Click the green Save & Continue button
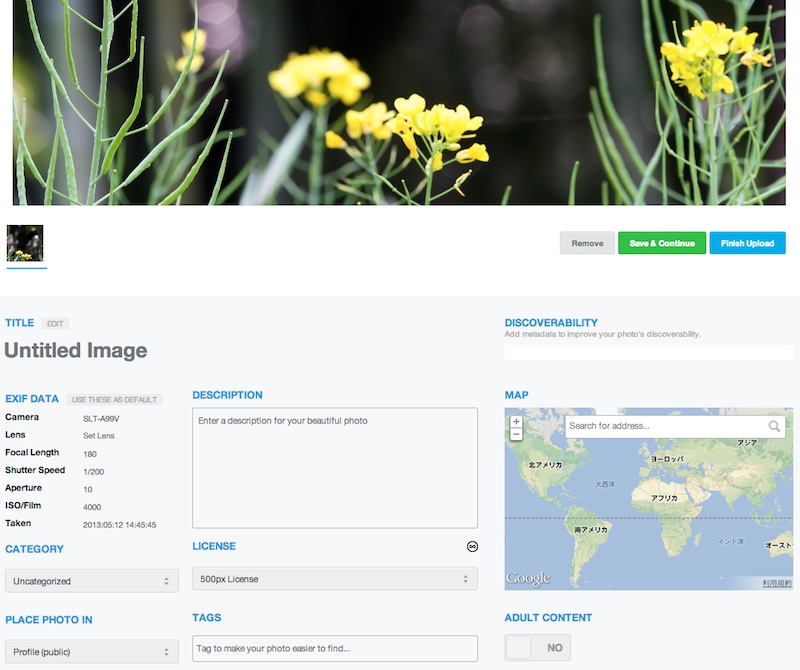The width and height of the screenshot is (800, 670). (x=662, y=243)
